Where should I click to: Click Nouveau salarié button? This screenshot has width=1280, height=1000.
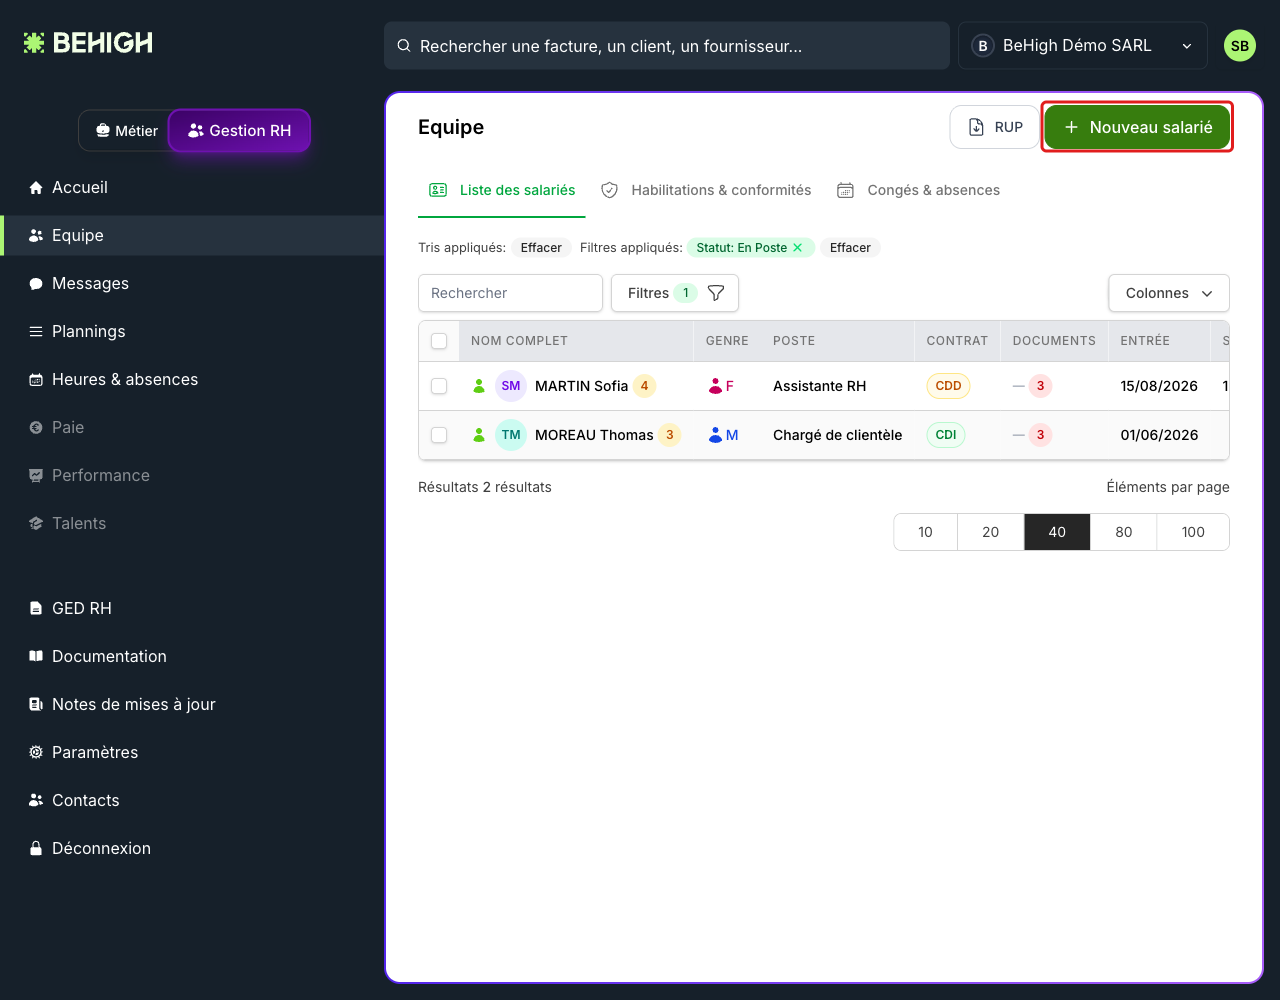(x=1137, y=127)
